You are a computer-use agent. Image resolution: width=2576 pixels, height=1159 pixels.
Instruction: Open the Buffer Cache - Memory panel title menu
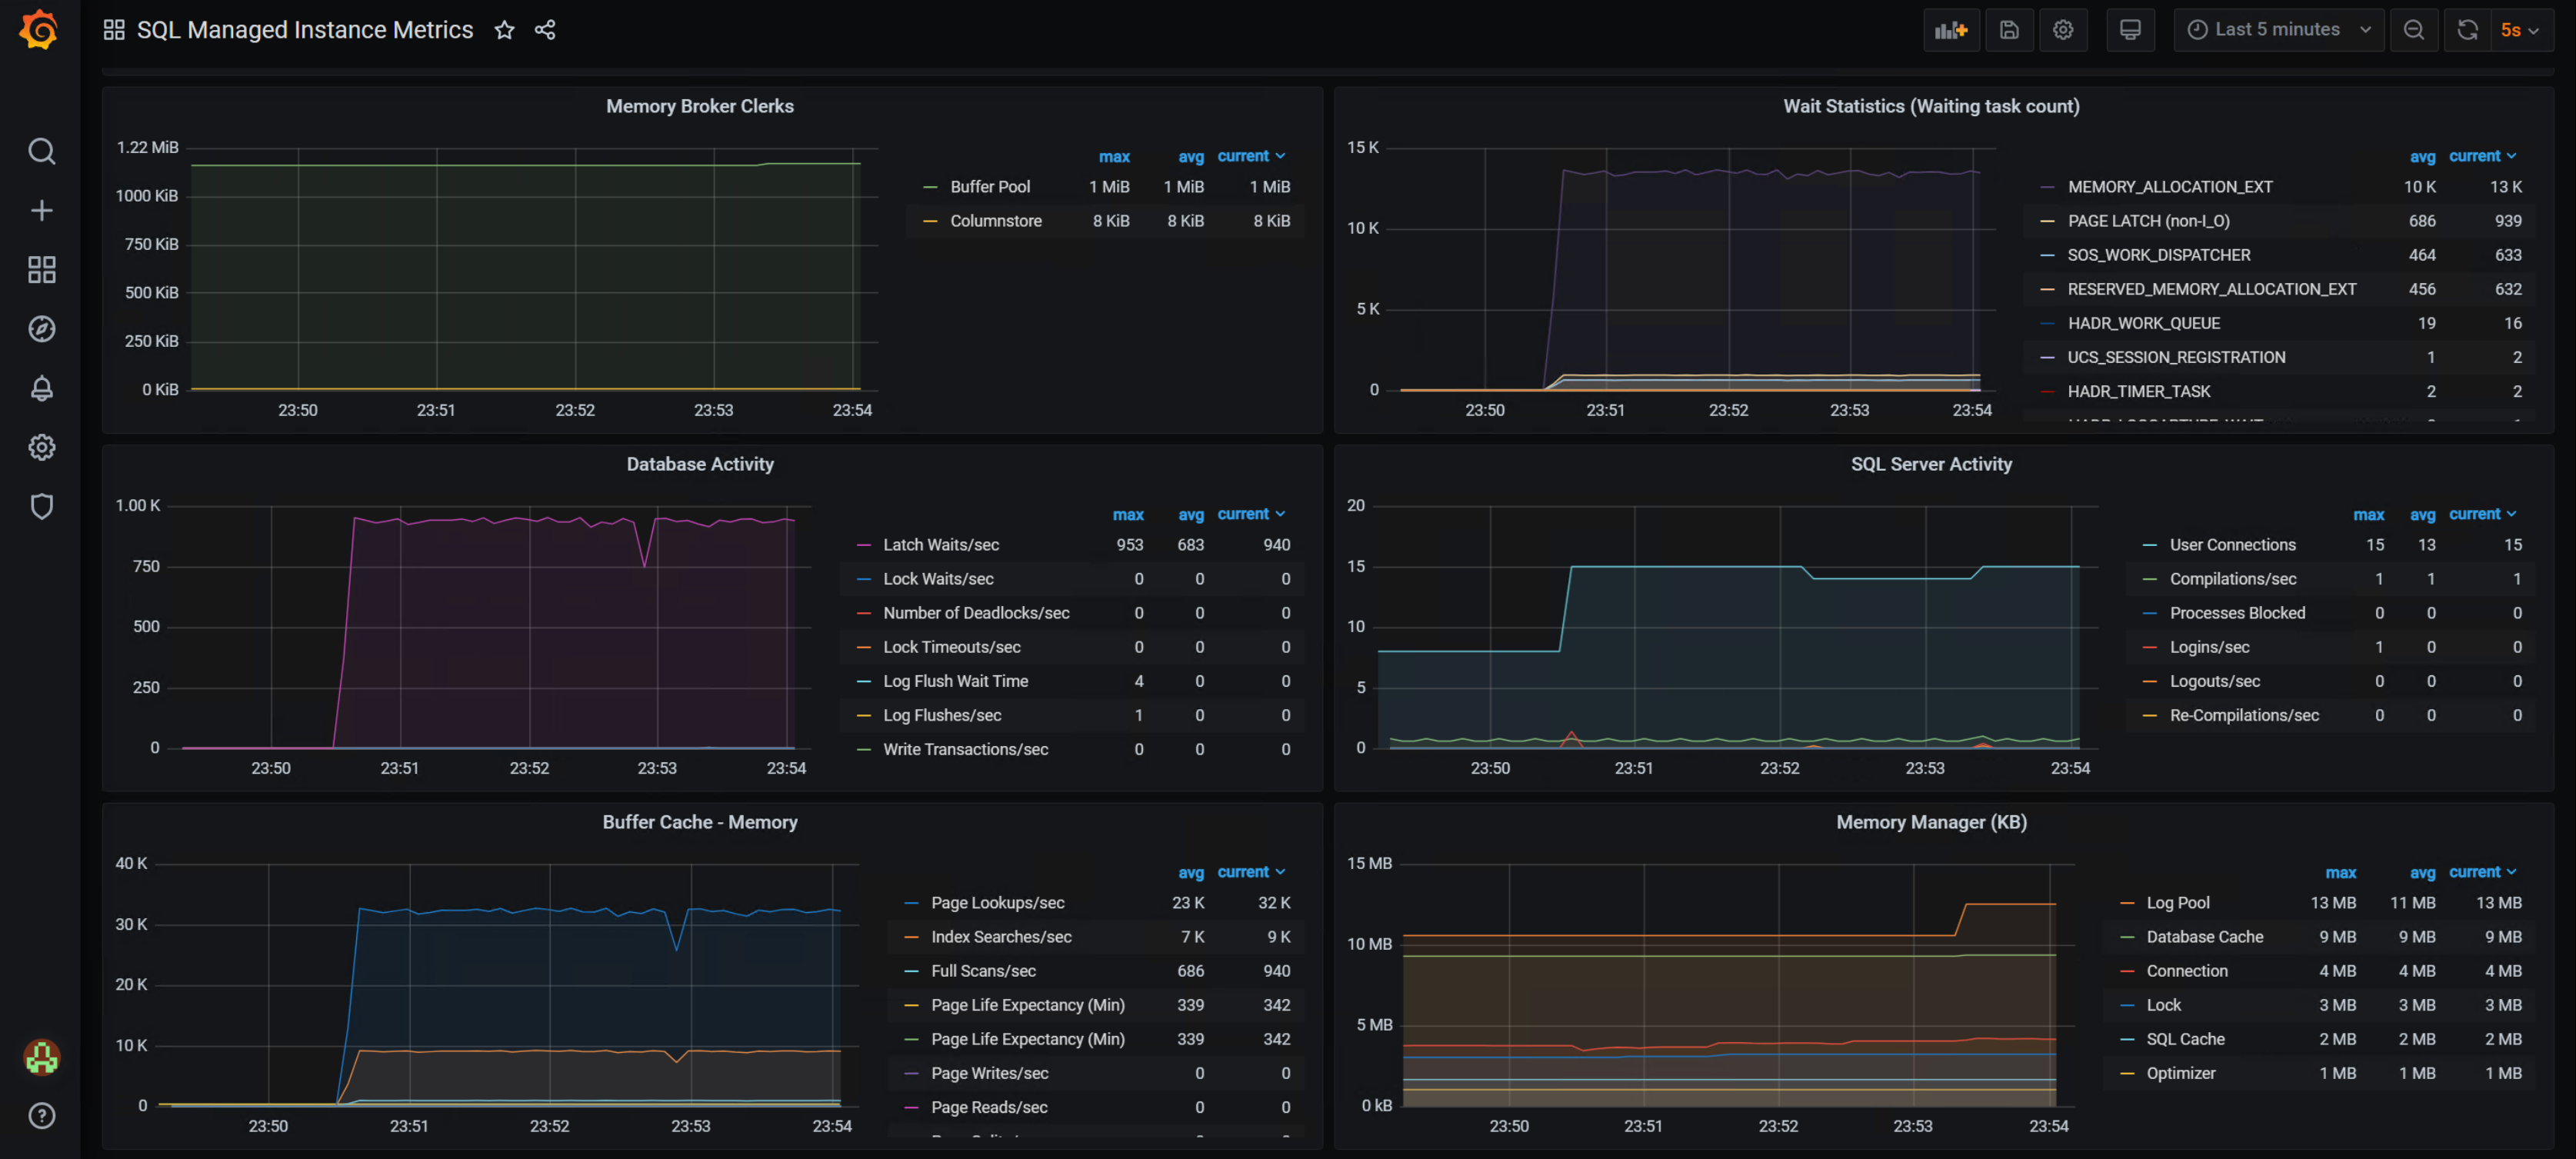pyautogui.click(x=700, y=822)
